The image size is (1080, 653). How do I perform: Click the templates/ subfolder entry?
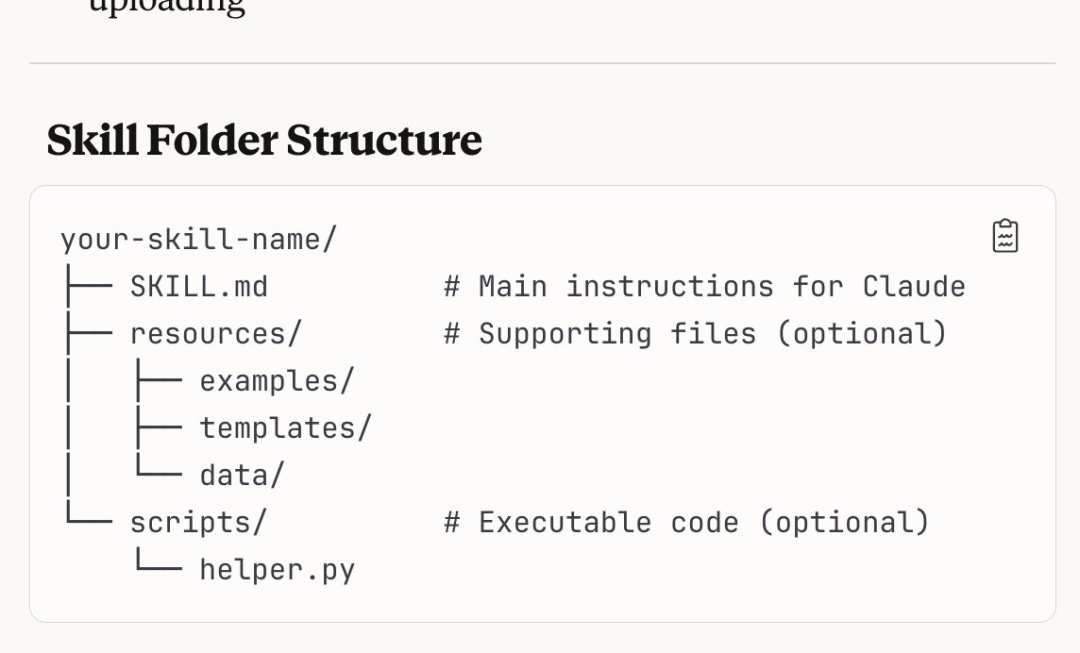point(285,428)
